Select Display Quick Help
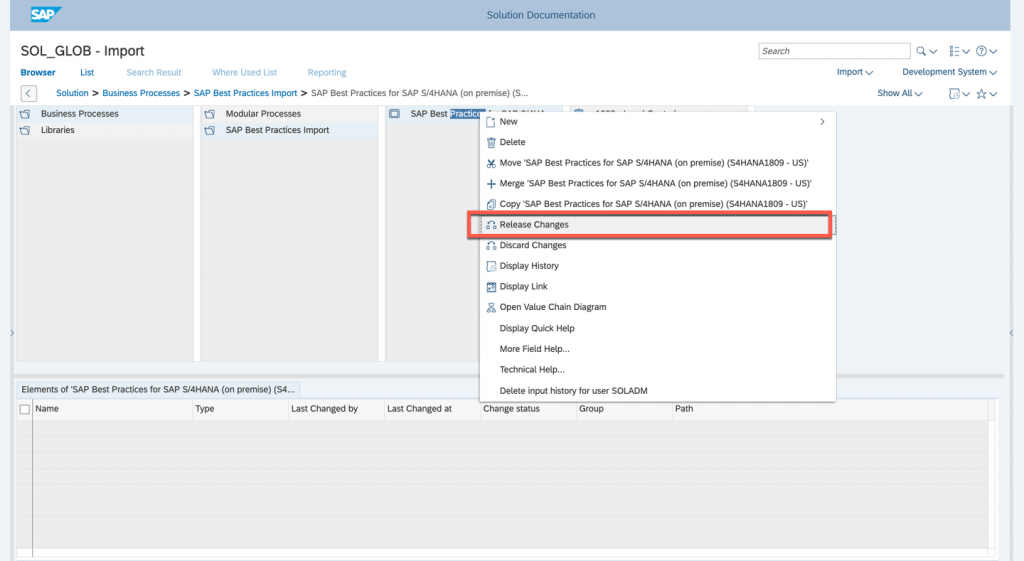This screenshot has width=1024, height=561. point(658,329)
